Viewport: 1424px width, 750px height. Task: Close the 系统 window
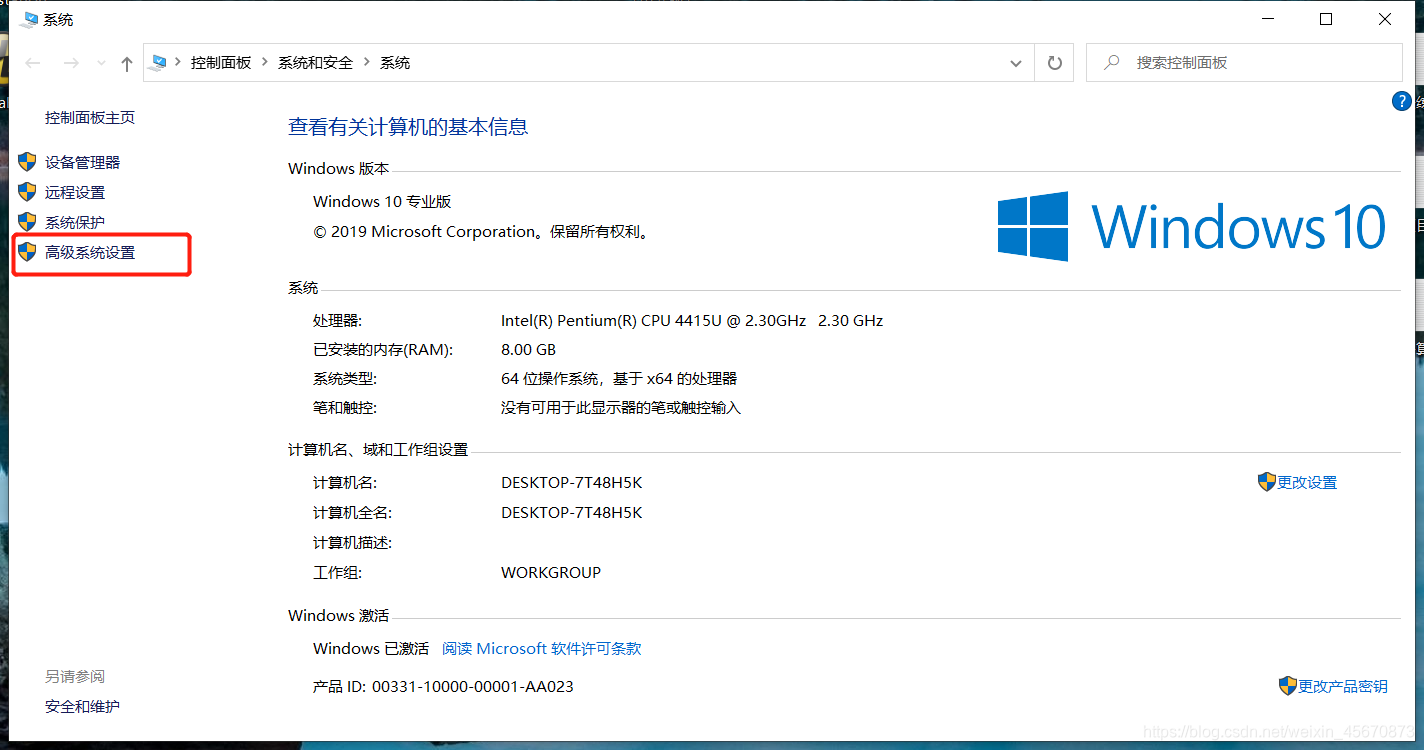tap(1385, 19)
